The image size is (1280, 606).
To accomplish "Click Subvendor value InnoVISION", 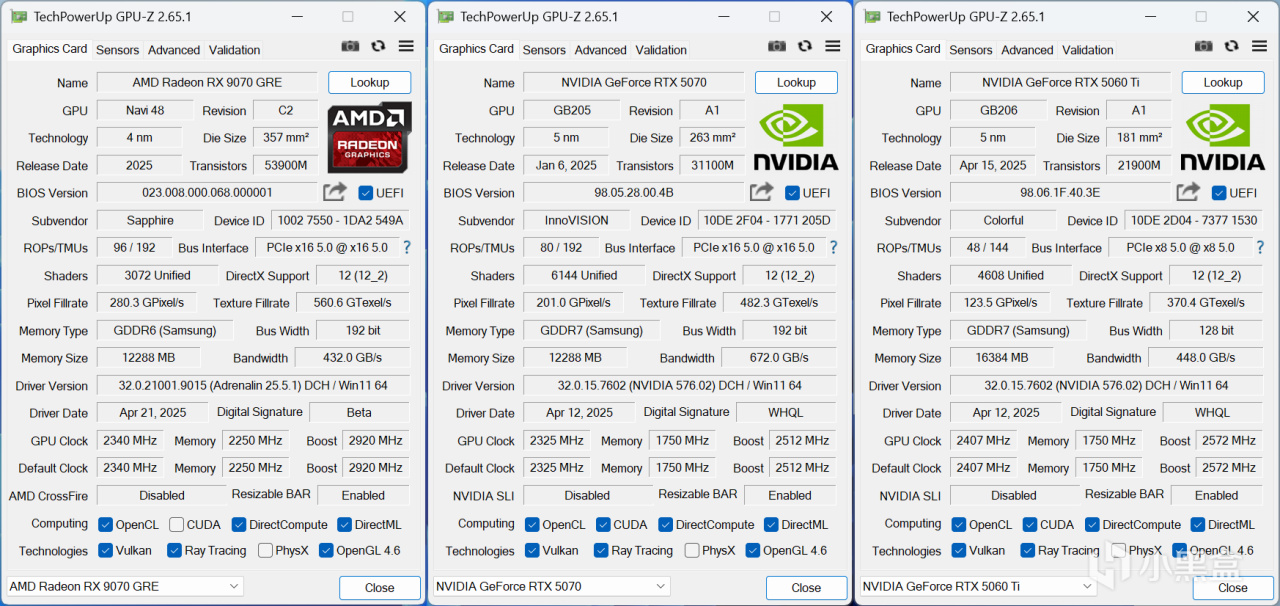I will pos(577,220).
